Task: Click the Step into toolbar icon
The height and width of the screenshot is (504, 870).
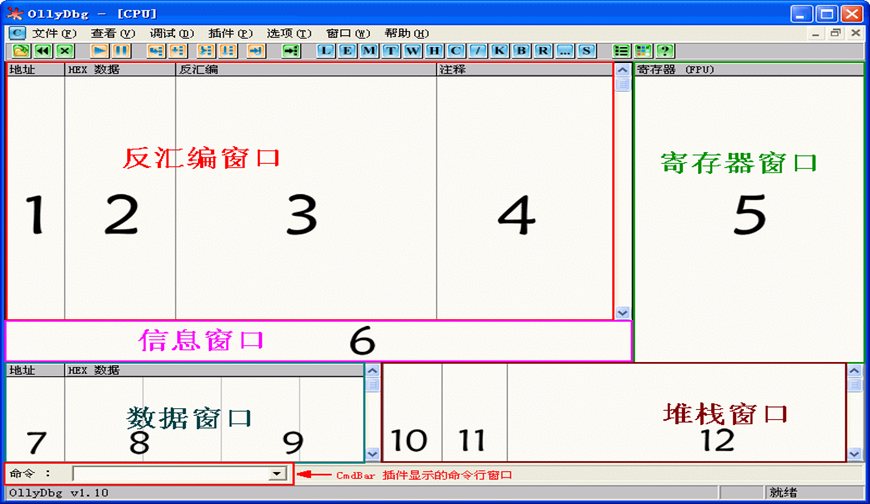Action: point(156,51)
